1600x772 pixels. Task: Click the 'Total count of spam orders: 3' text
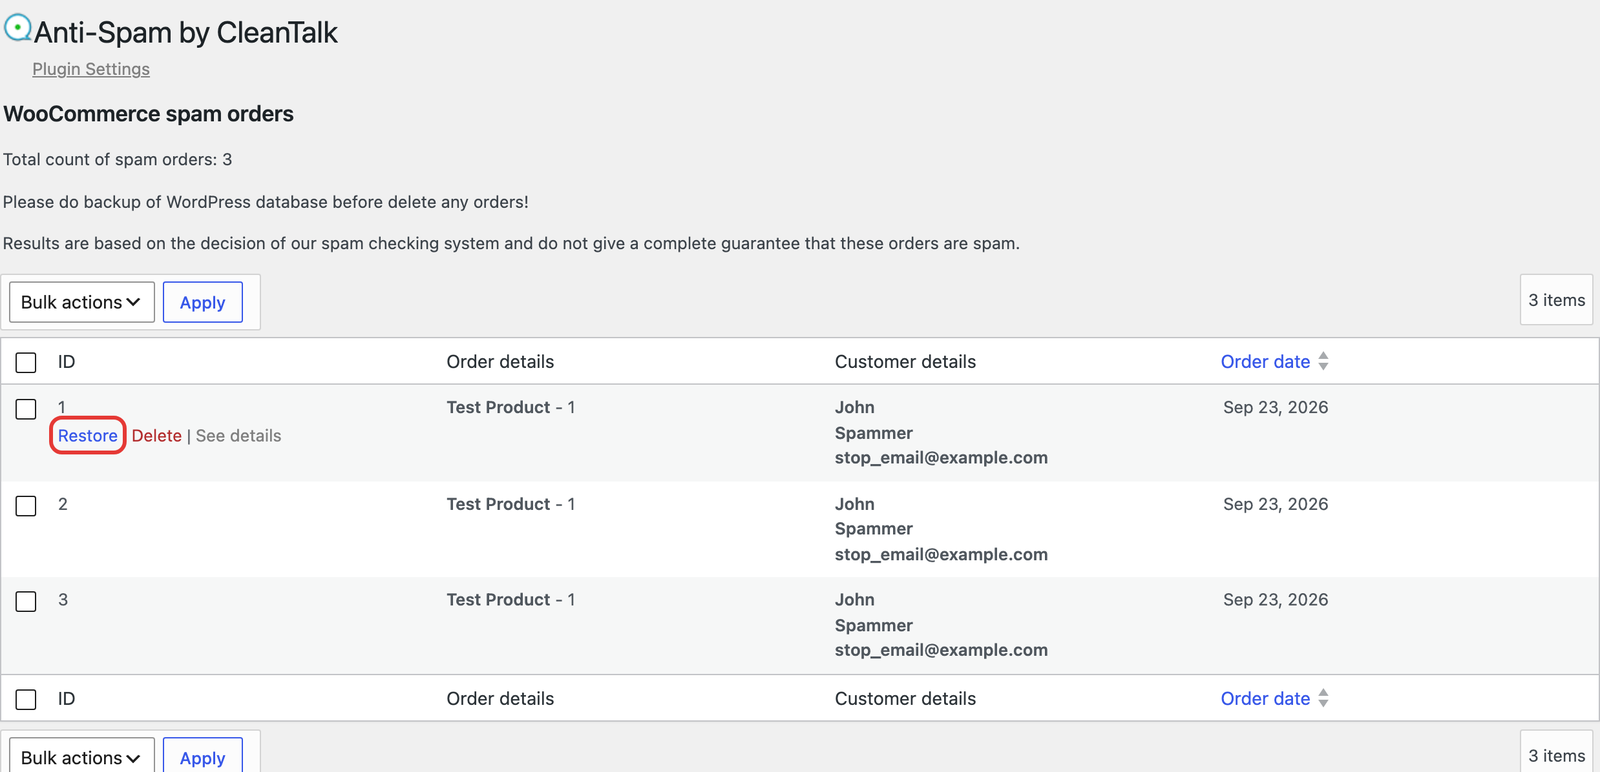[x=118, y=160]
